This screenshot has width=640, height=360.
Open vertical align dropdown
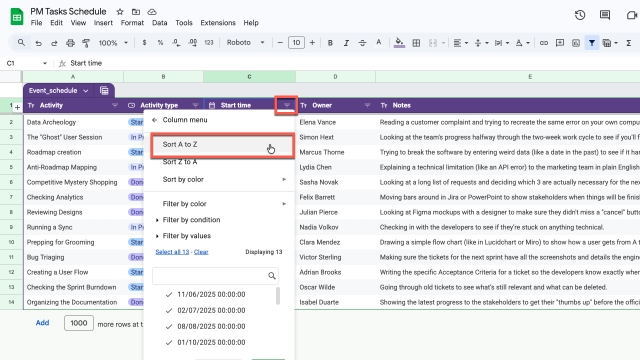(x=481, y=43)
